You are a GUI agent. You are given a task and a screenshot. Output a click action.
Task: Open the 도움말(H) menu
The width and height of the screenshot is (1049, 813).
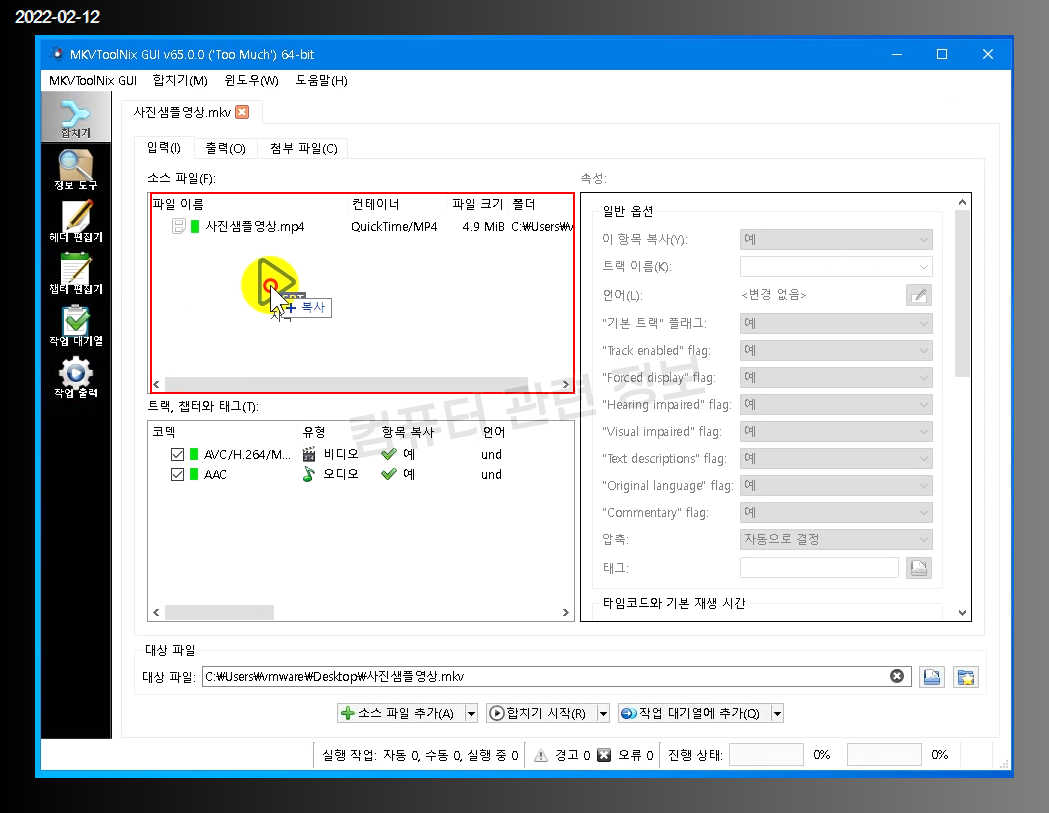tap(322, 81)
